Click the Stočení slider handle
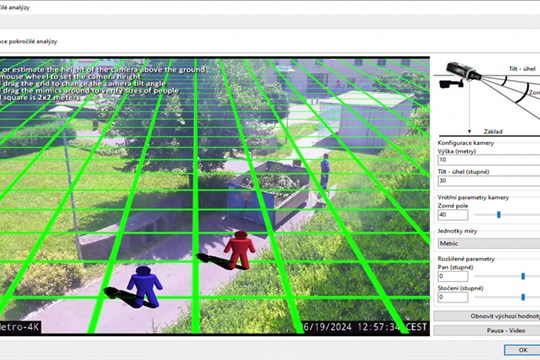Viewport: 540px width, 360px height. click(523, 297)
